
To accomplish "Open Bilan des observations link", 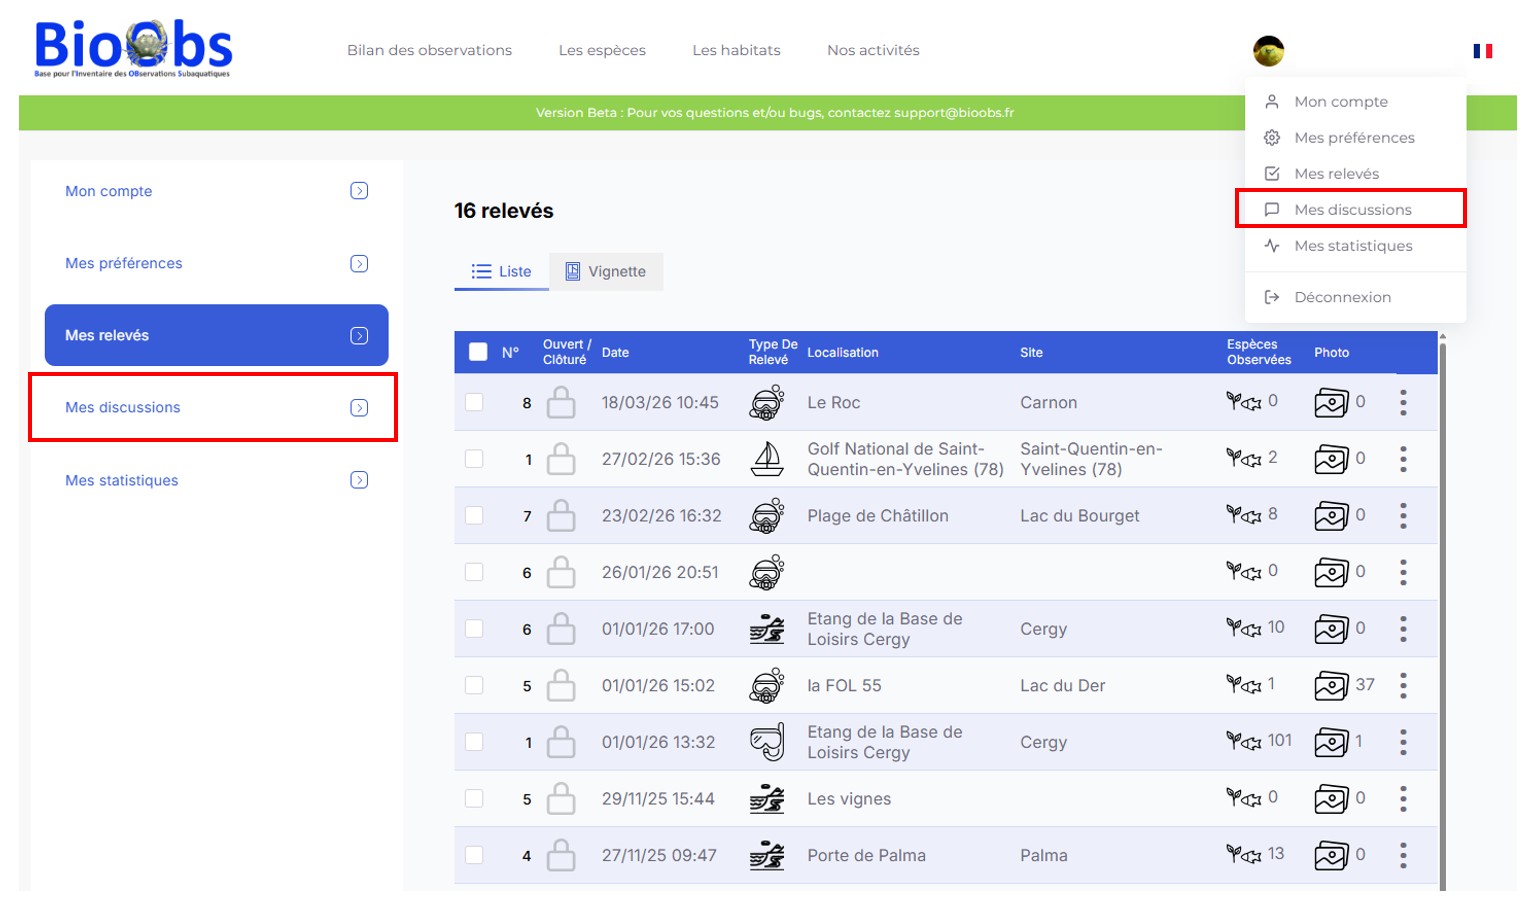I will 429,50.
